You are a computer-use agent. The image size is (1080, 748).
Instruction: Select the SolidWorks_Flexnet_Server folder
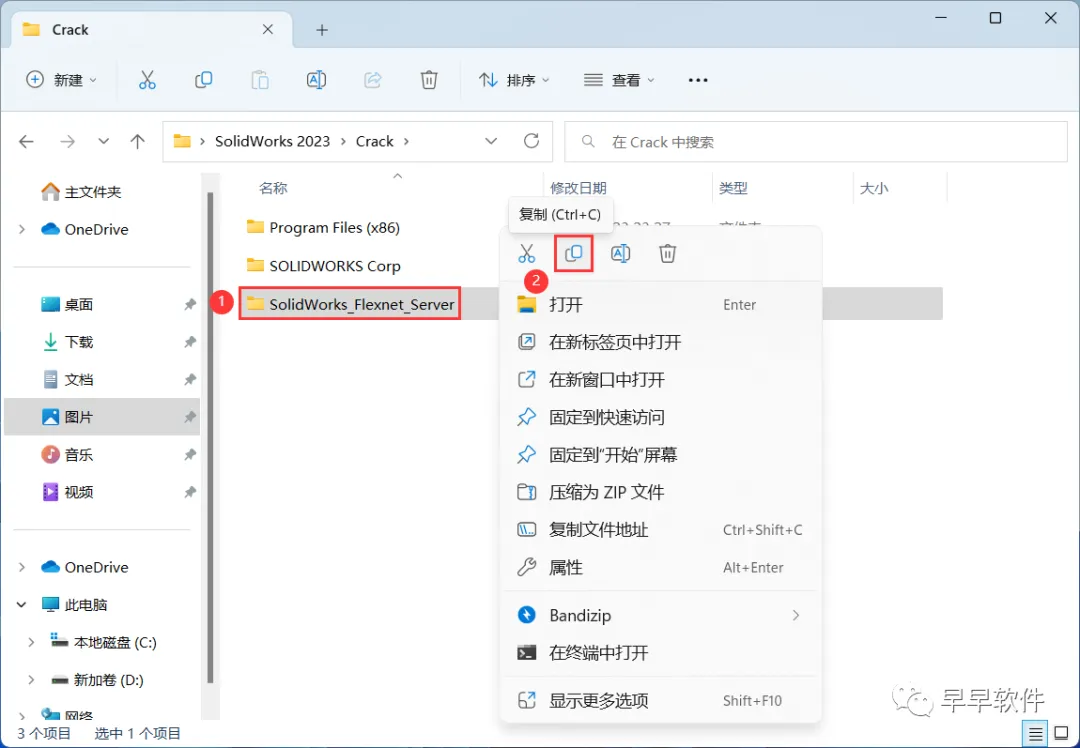click(x=350, y=304)
